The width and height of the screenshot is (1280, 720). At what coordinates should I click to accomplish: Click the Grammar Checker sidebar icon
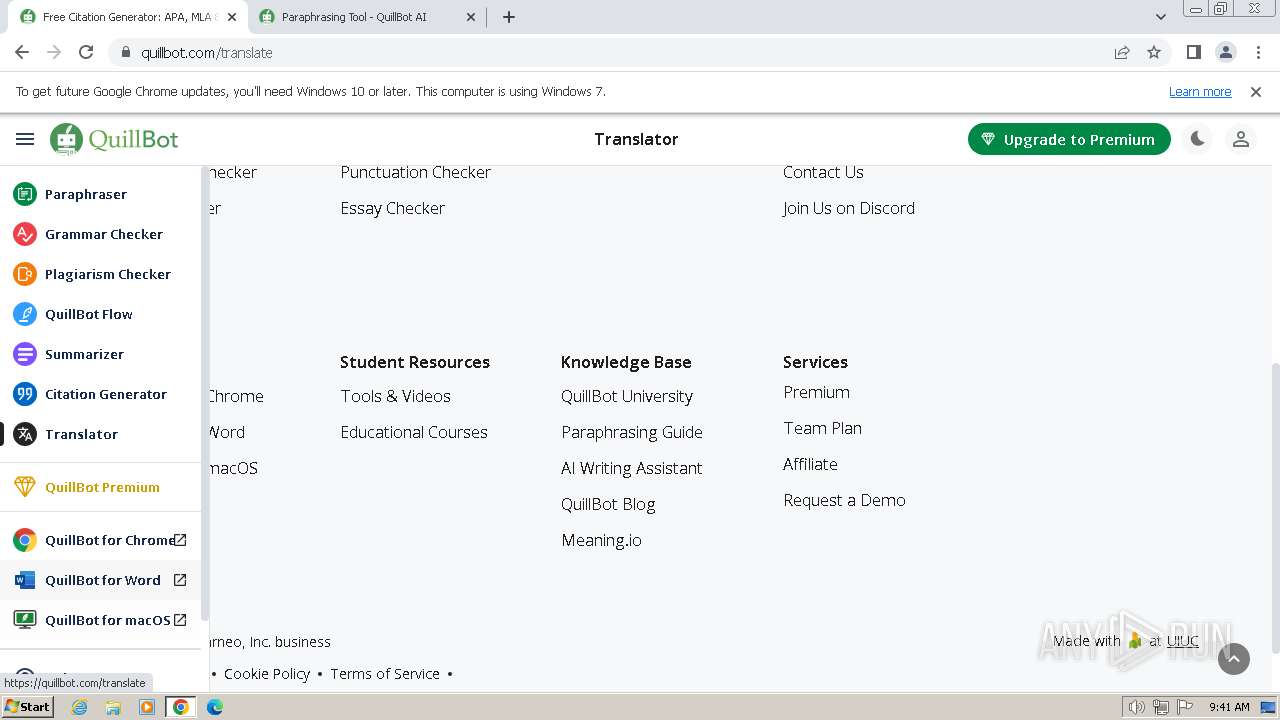[x=25, y=234]
